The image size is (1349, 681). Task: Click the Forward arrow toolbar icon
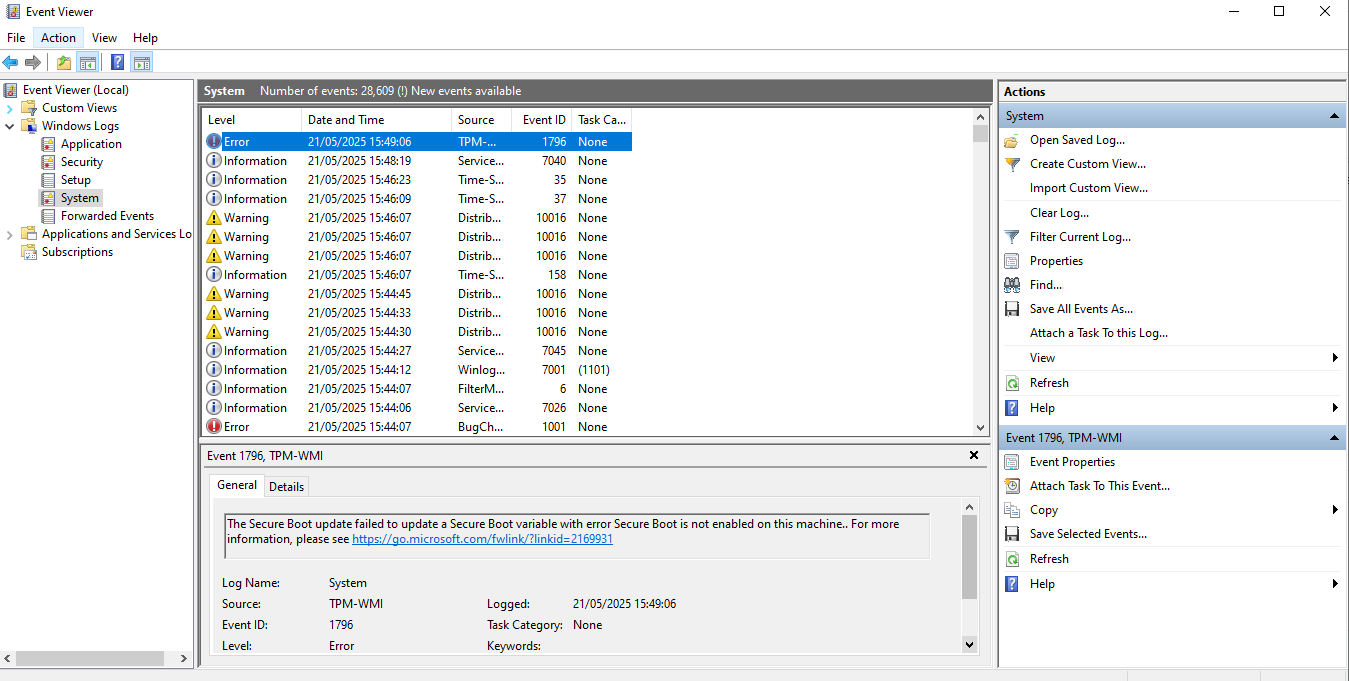pos(33,63)
